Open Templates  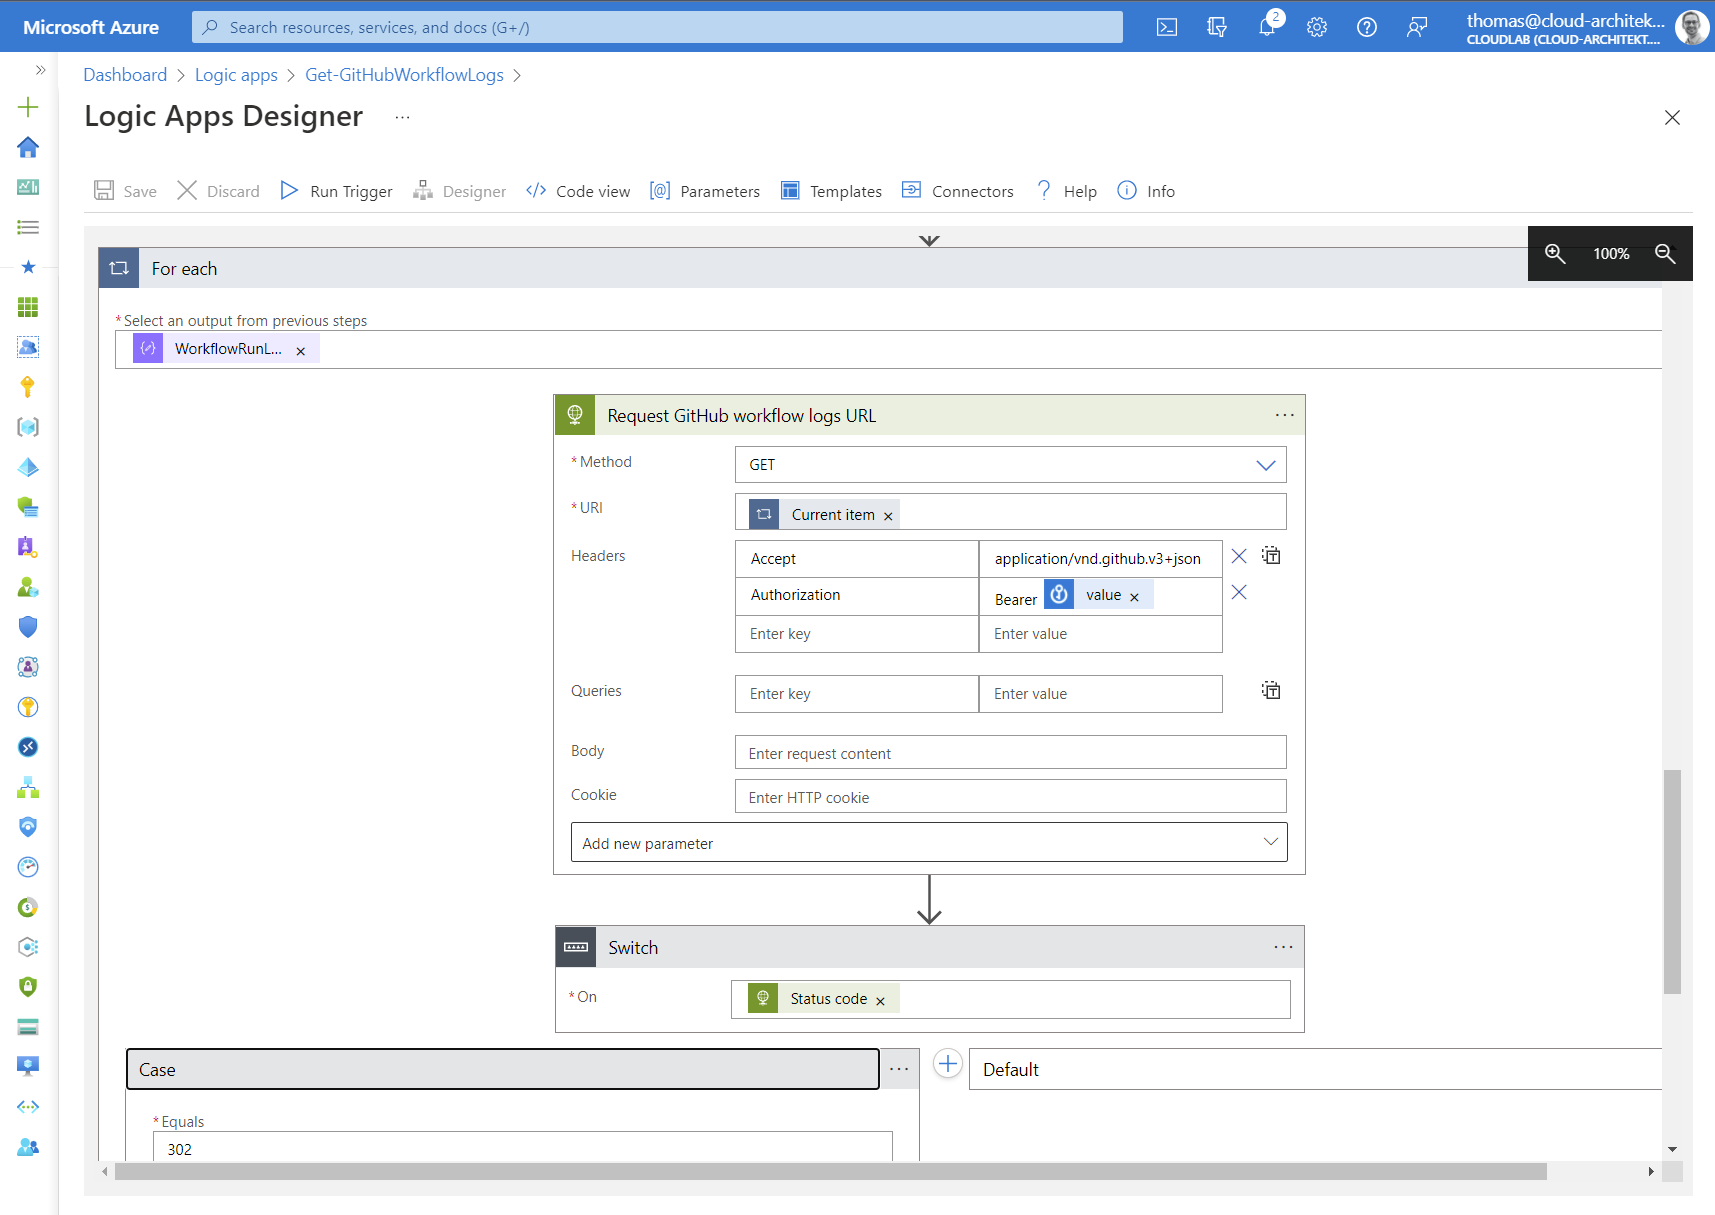(831, 191)
